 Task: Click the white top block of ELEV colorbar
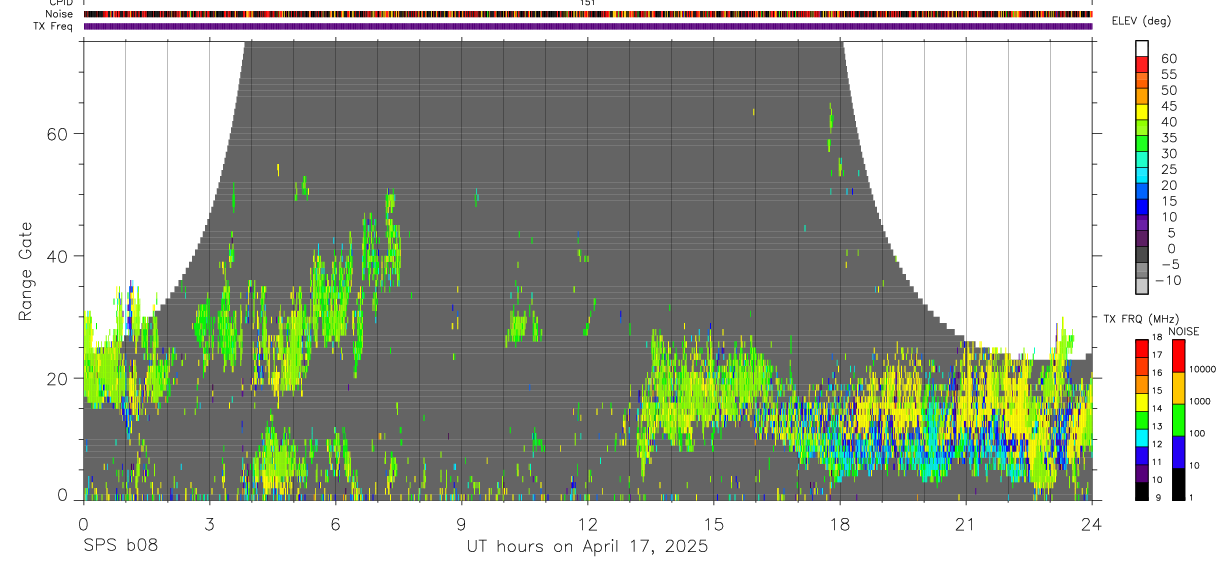pyautogui.click(x=1142, y=48)
